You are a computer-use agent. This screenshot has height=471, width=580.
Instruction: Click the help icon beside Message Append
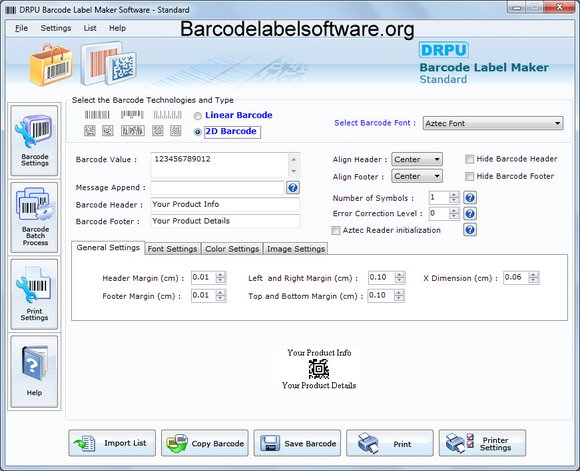(x=293, y=188)
